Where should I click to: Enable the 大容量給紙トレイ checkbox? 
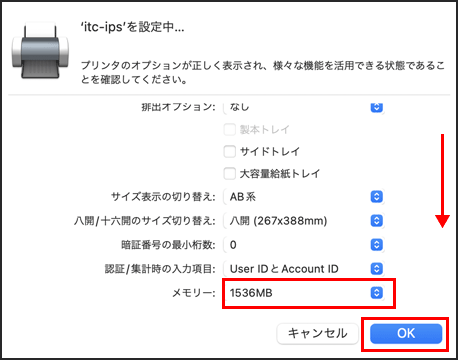click(x=230, y=174)
